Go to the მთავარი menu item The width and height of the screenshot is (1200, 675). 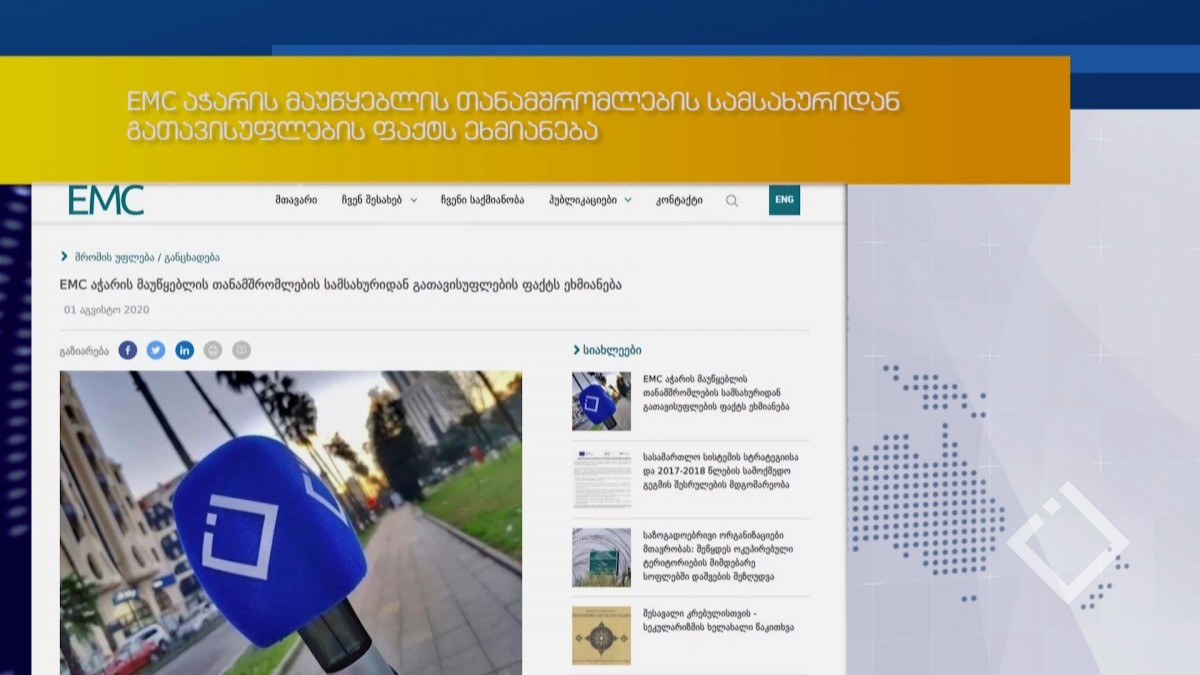point(296,200)
